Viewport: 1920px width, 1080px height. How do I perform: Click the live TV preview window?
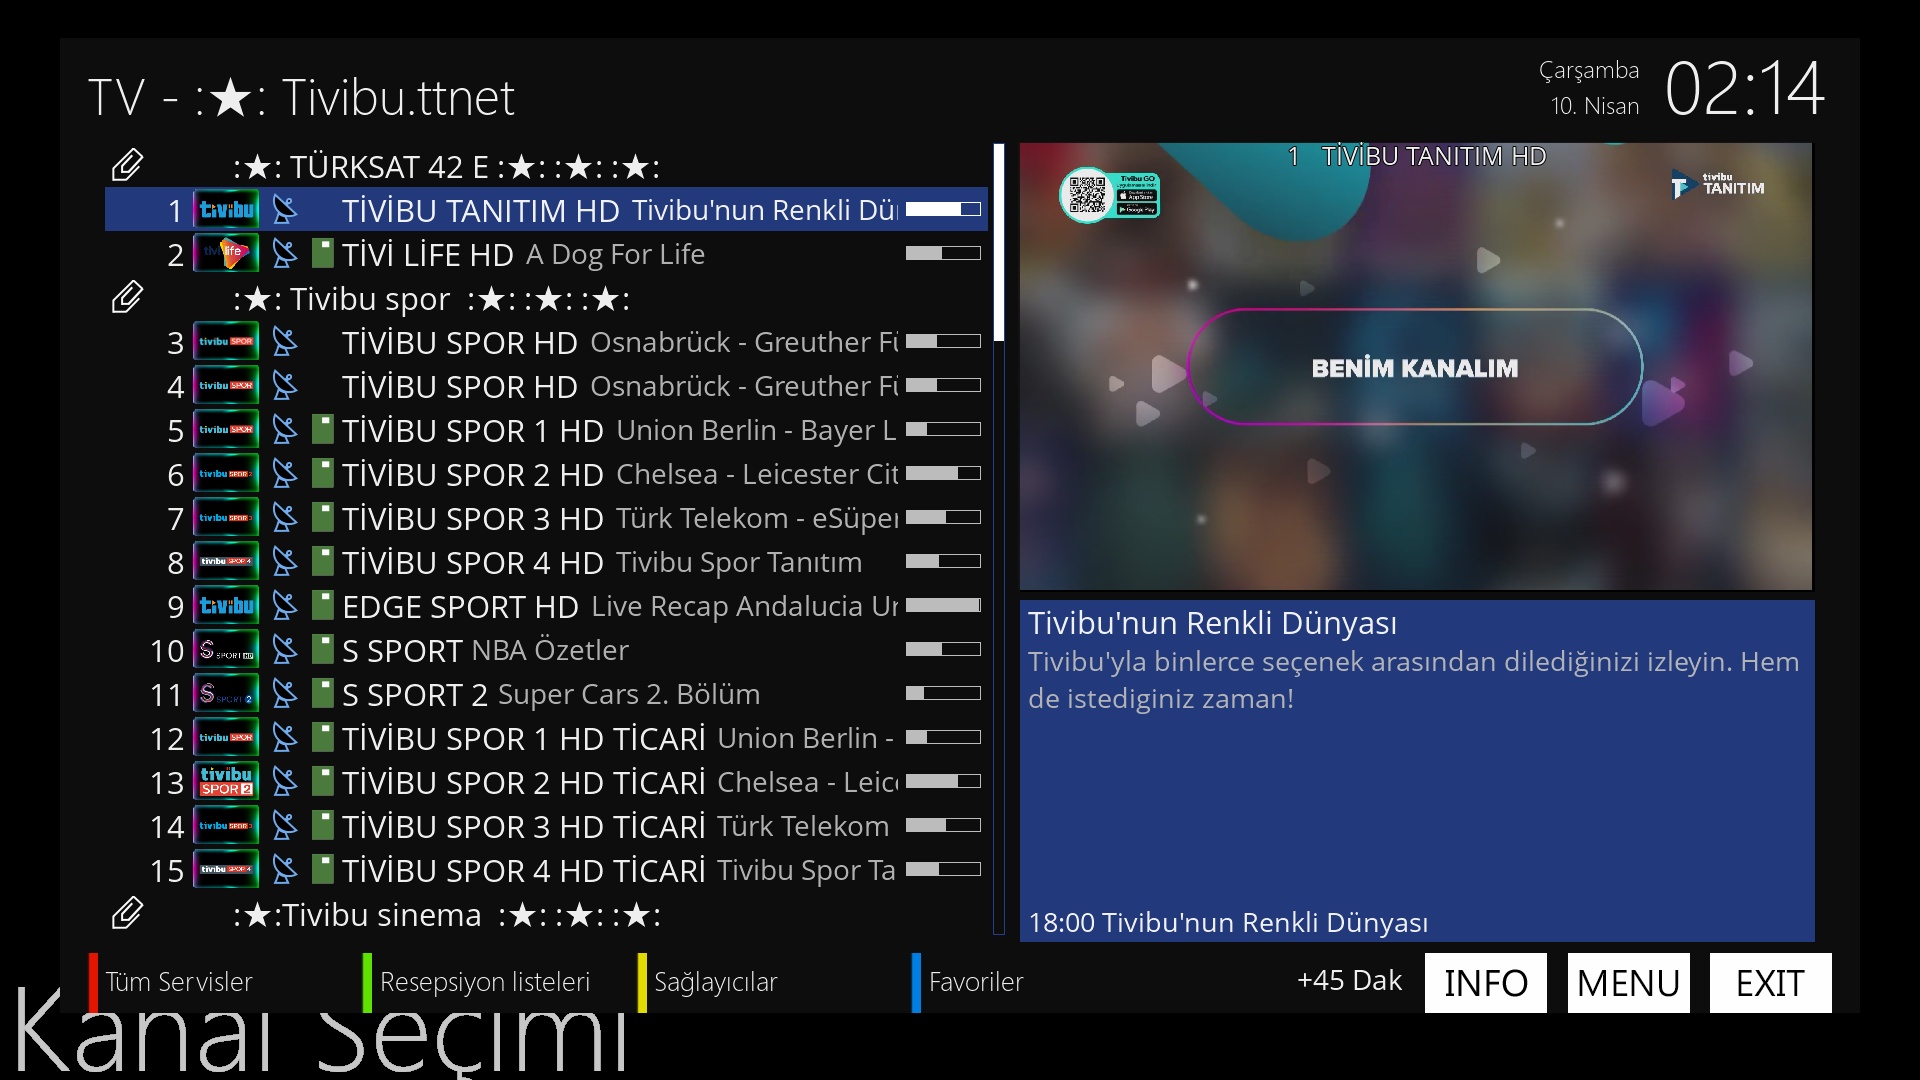1416,366
